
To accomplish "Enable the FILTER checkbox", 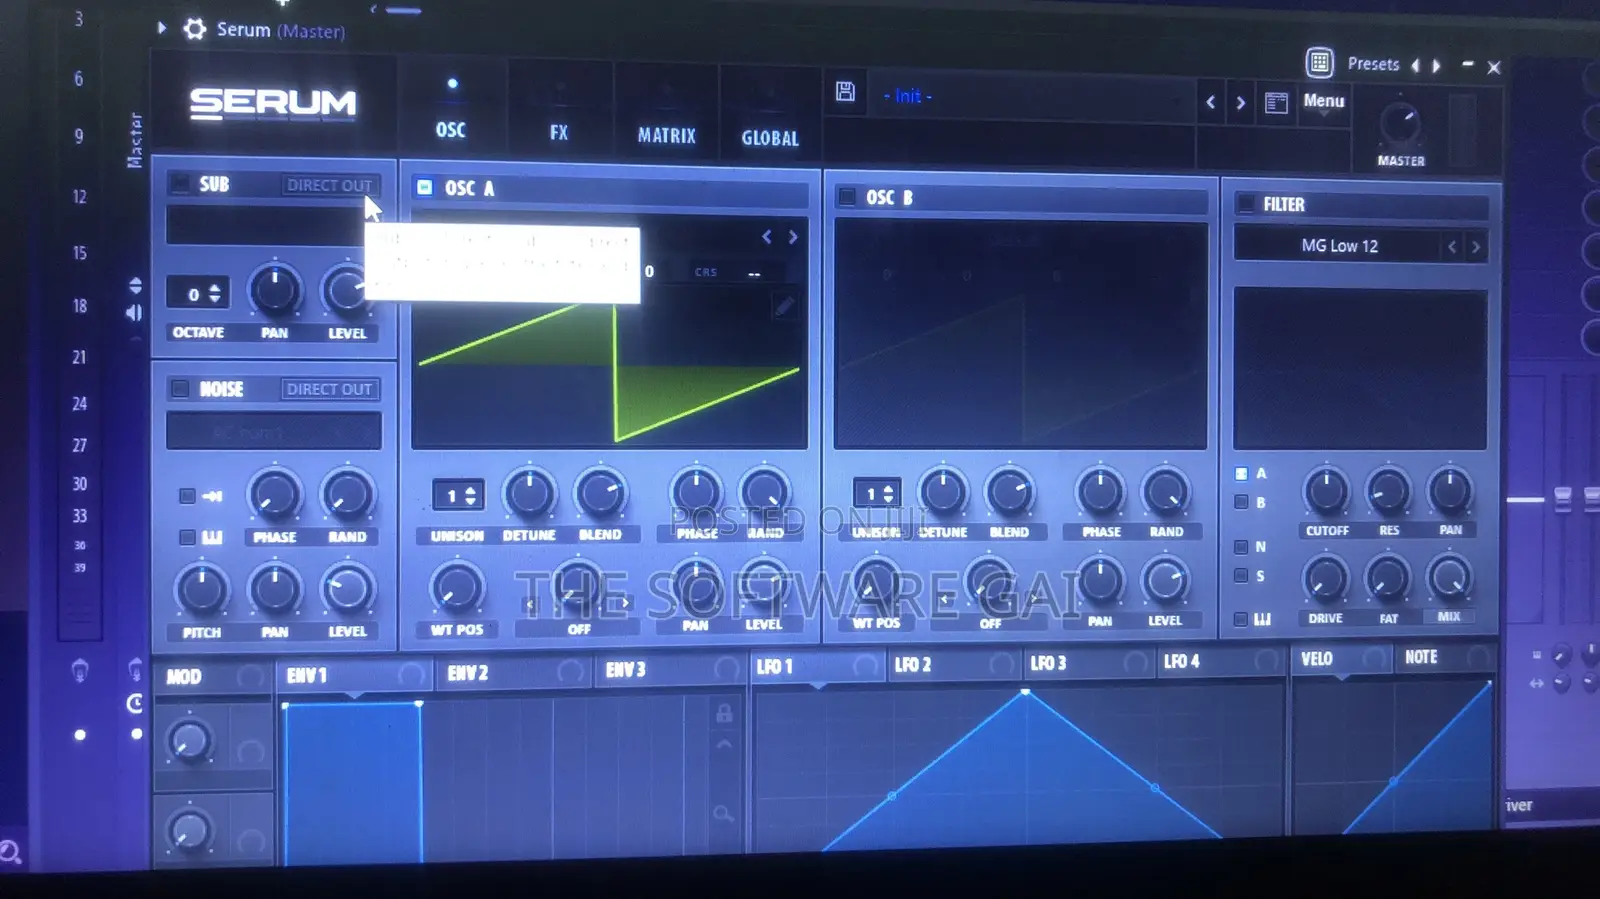I will point(1245,204).
